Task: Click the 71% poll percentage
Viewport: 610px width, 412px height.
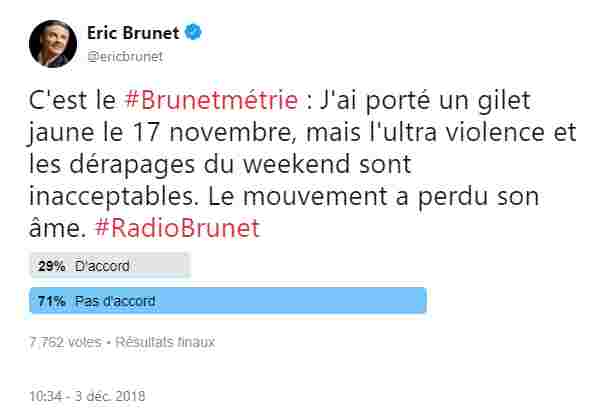Action: coord(51,300)
